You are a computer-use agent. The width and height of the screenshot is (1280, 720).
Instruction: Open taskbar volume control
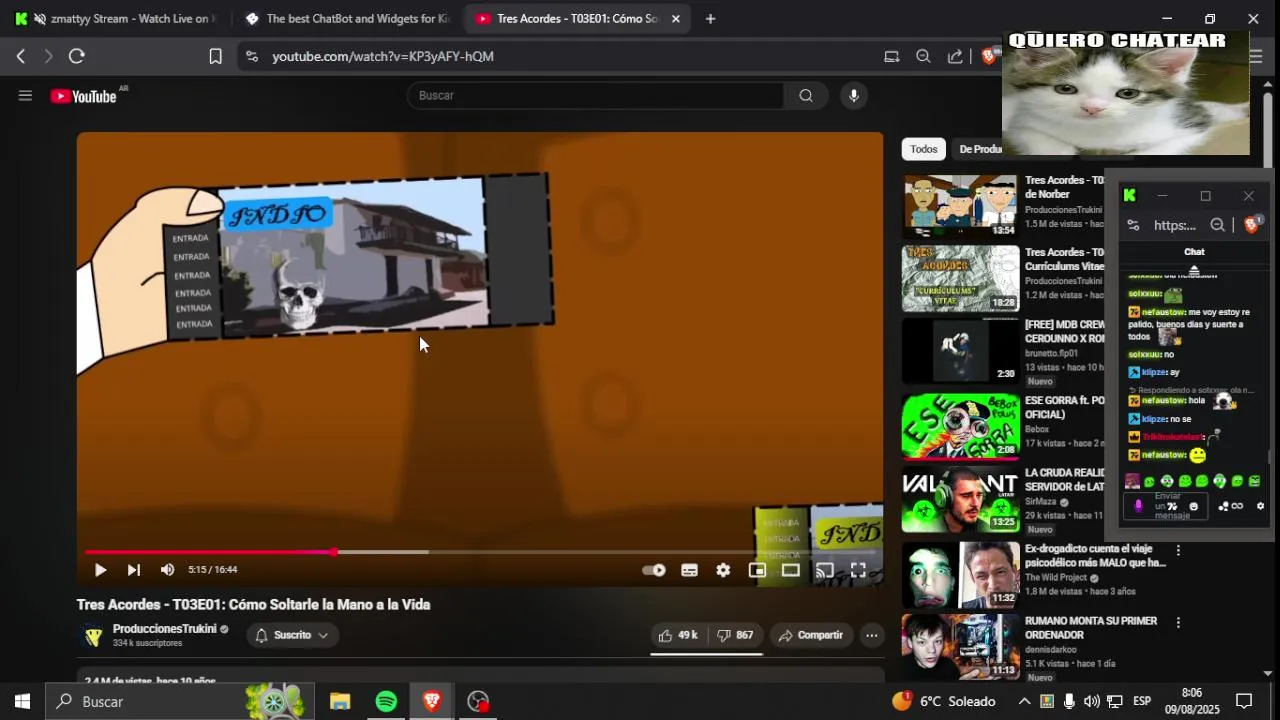click(x=1091, y=702)
